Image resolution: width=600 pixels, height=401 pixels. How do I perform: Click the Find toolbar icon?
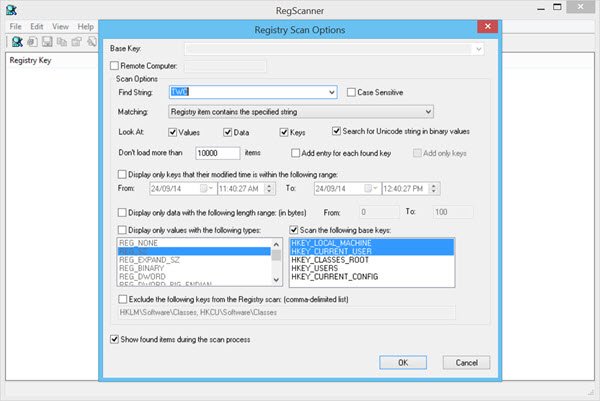coord(92,41)
